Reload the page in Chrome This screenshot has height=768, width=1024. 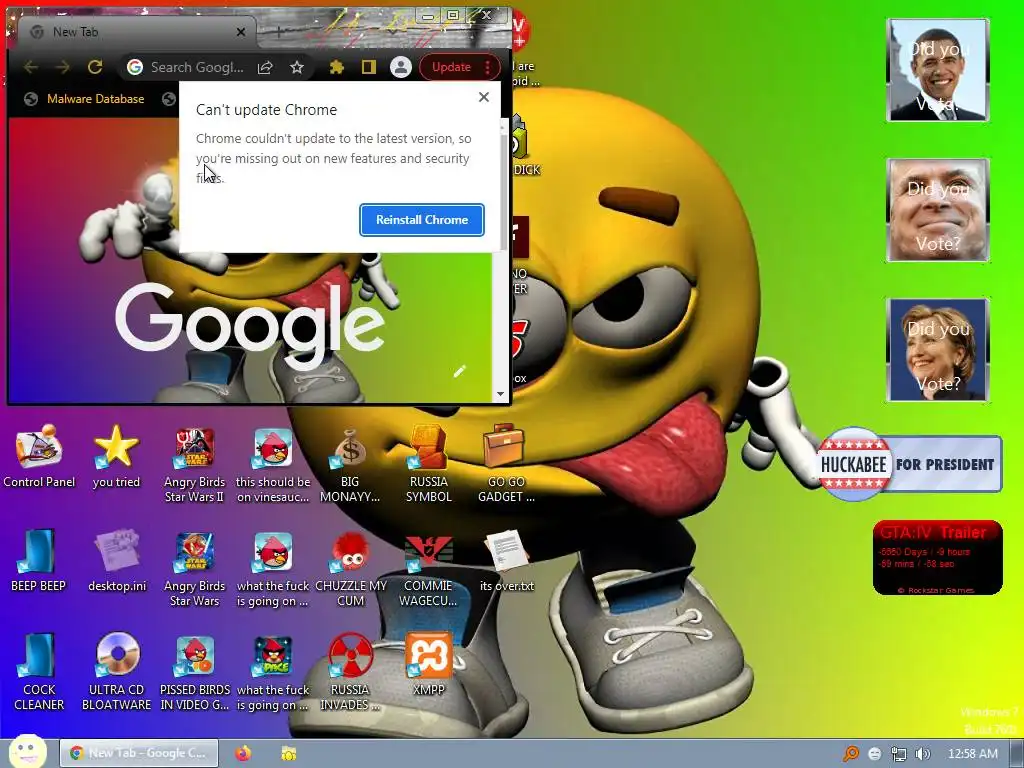95,67
